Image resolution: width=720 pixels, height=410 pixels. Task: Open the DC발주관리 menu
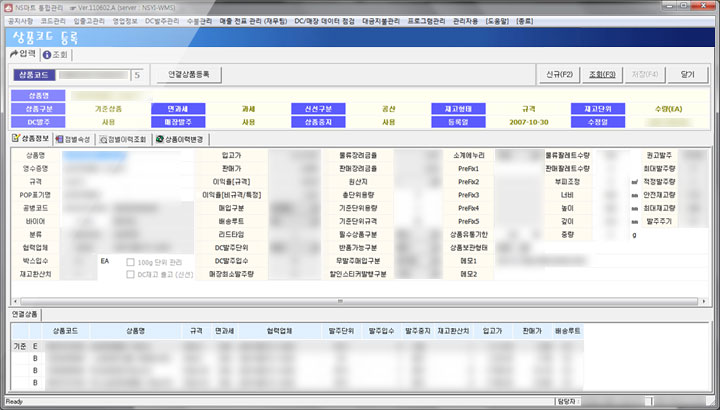click(162, 21)
